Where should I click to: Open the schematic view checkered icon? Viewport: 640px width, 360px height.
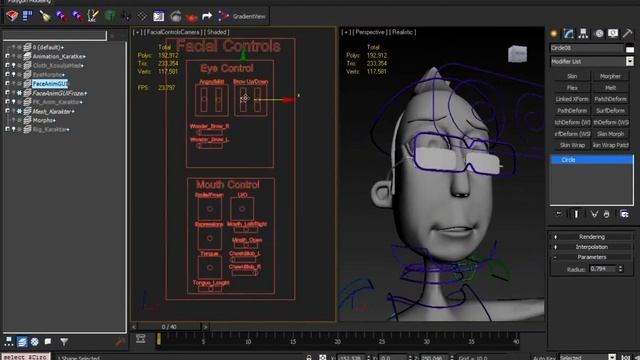coord(142,16)
